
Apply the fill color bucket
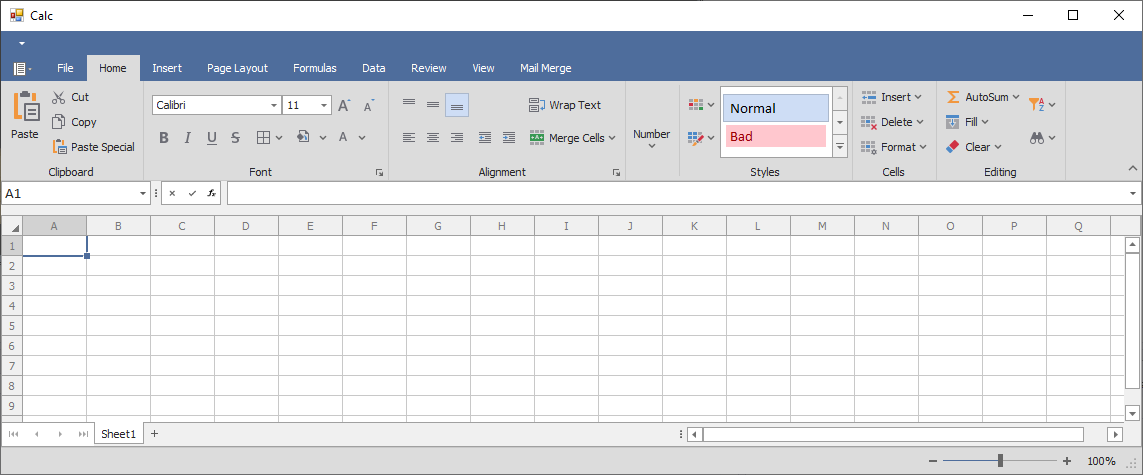[303, 137]
